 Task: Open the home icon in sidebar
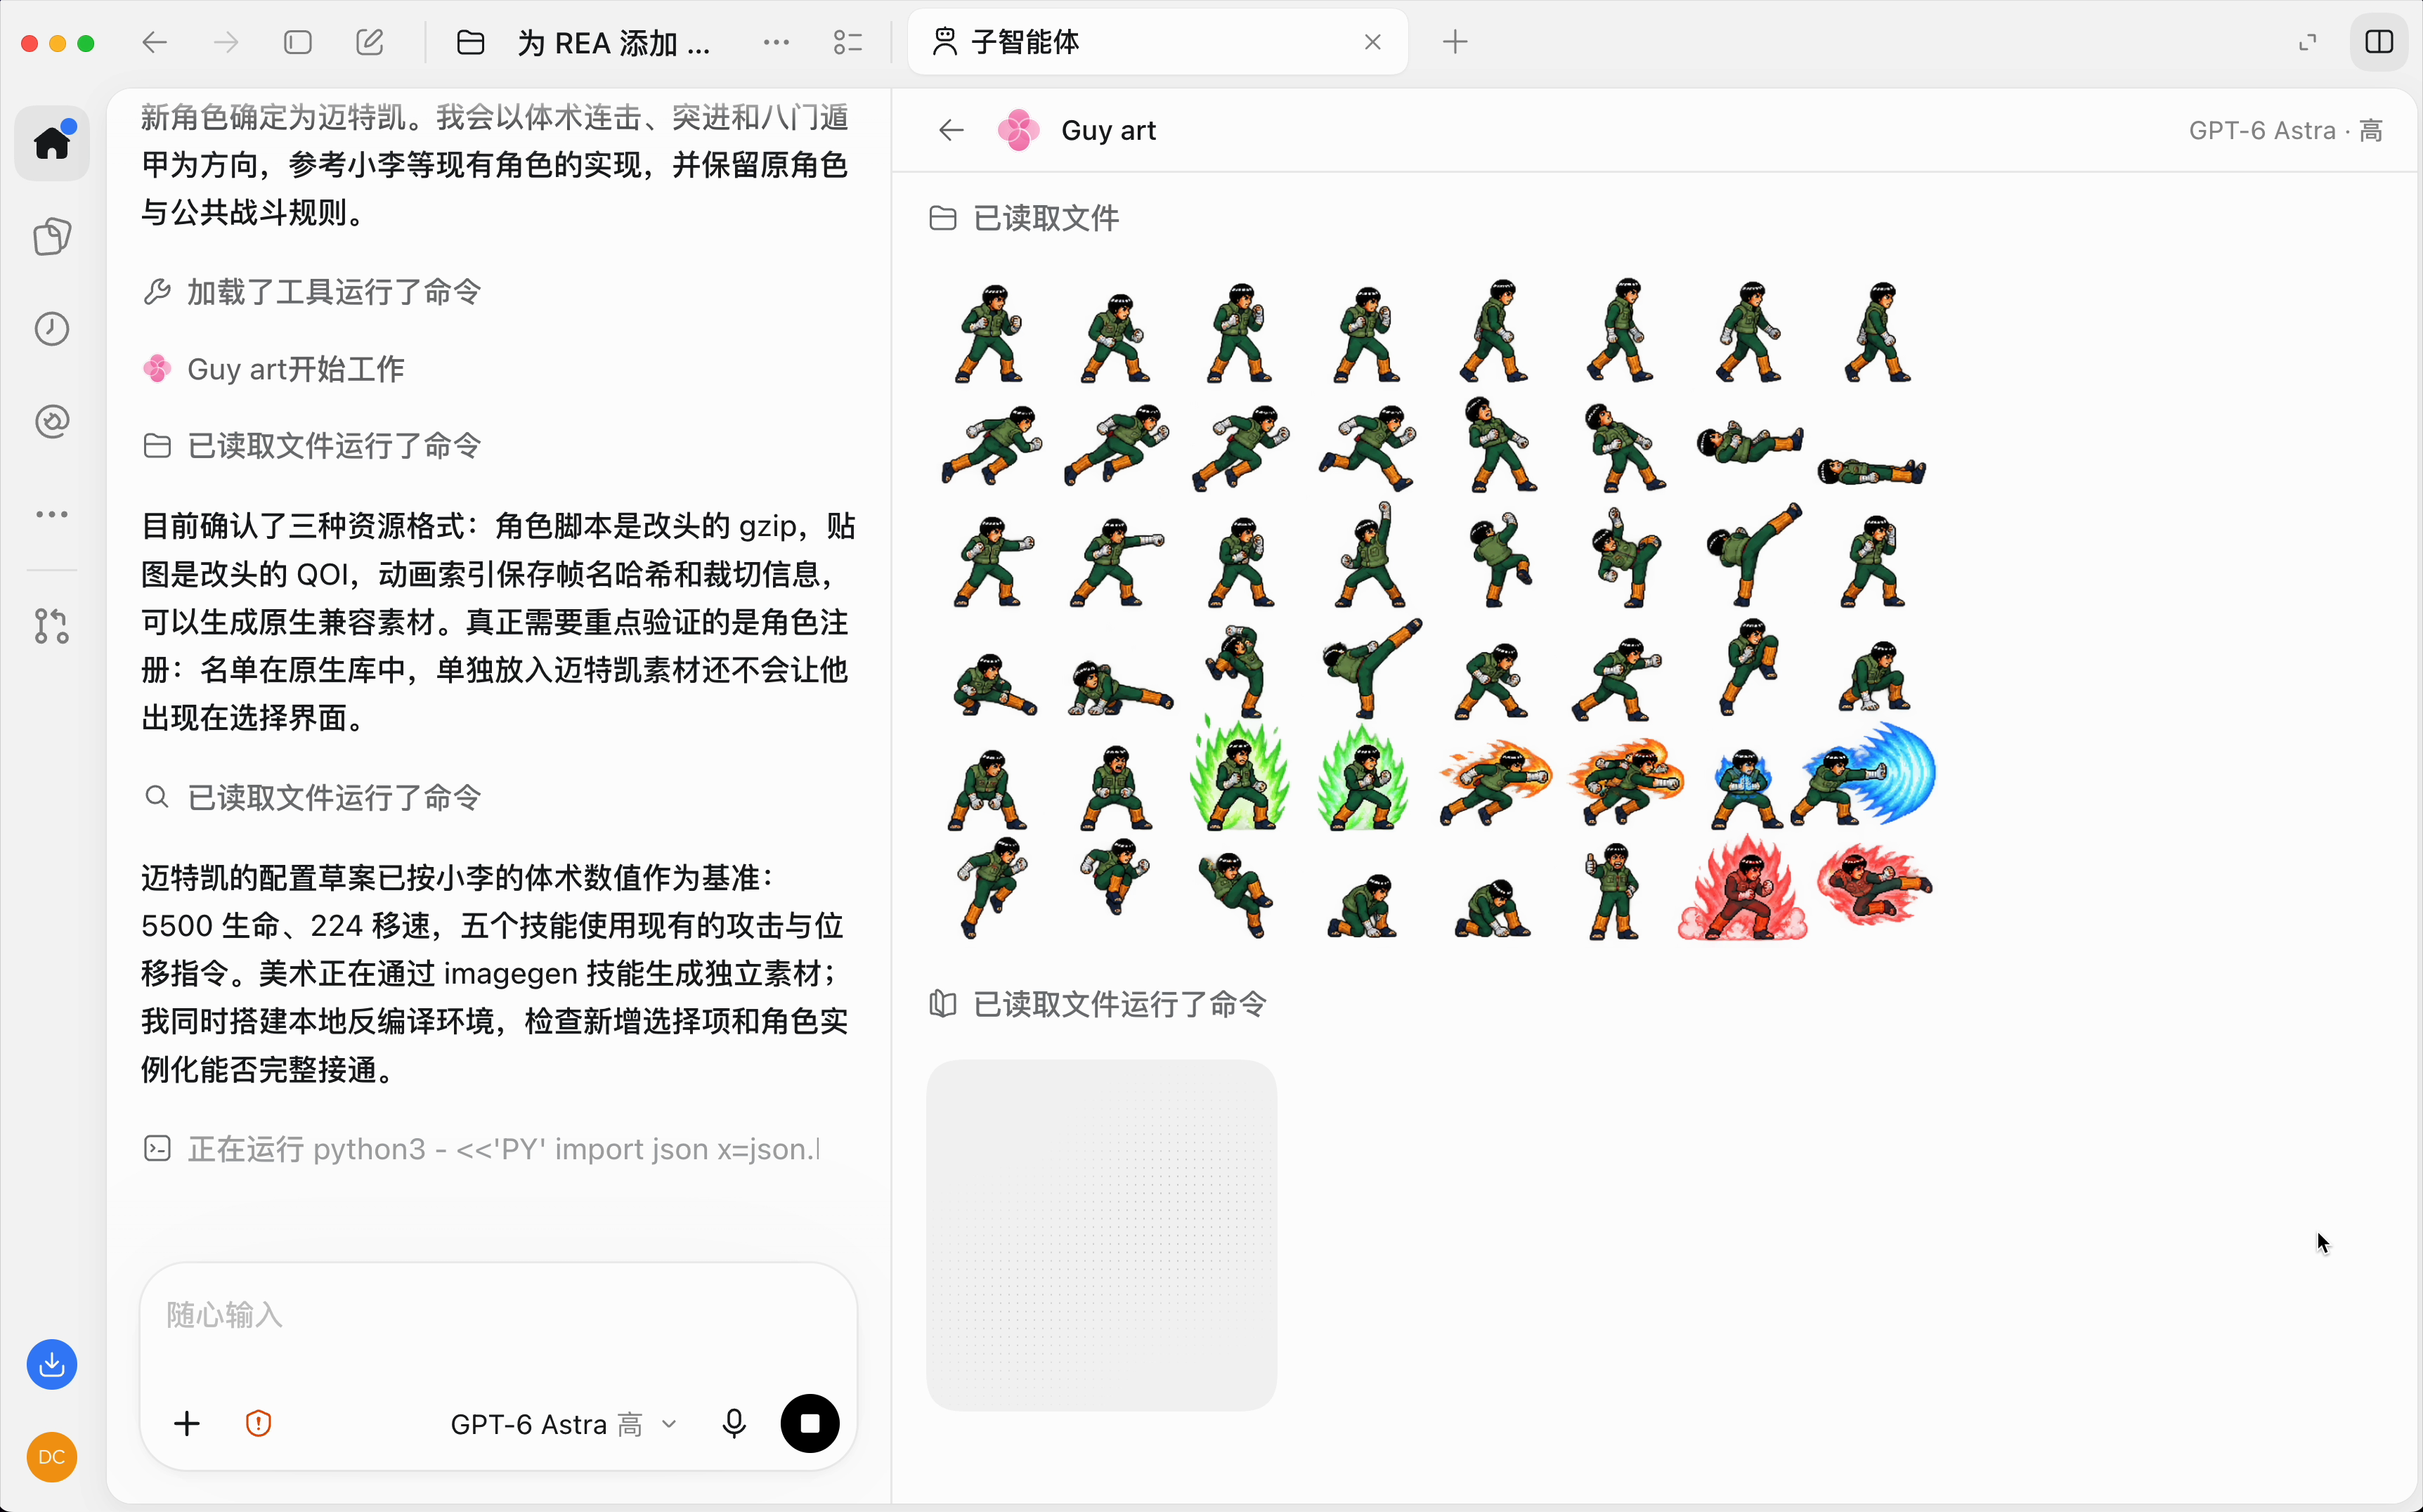52,143
